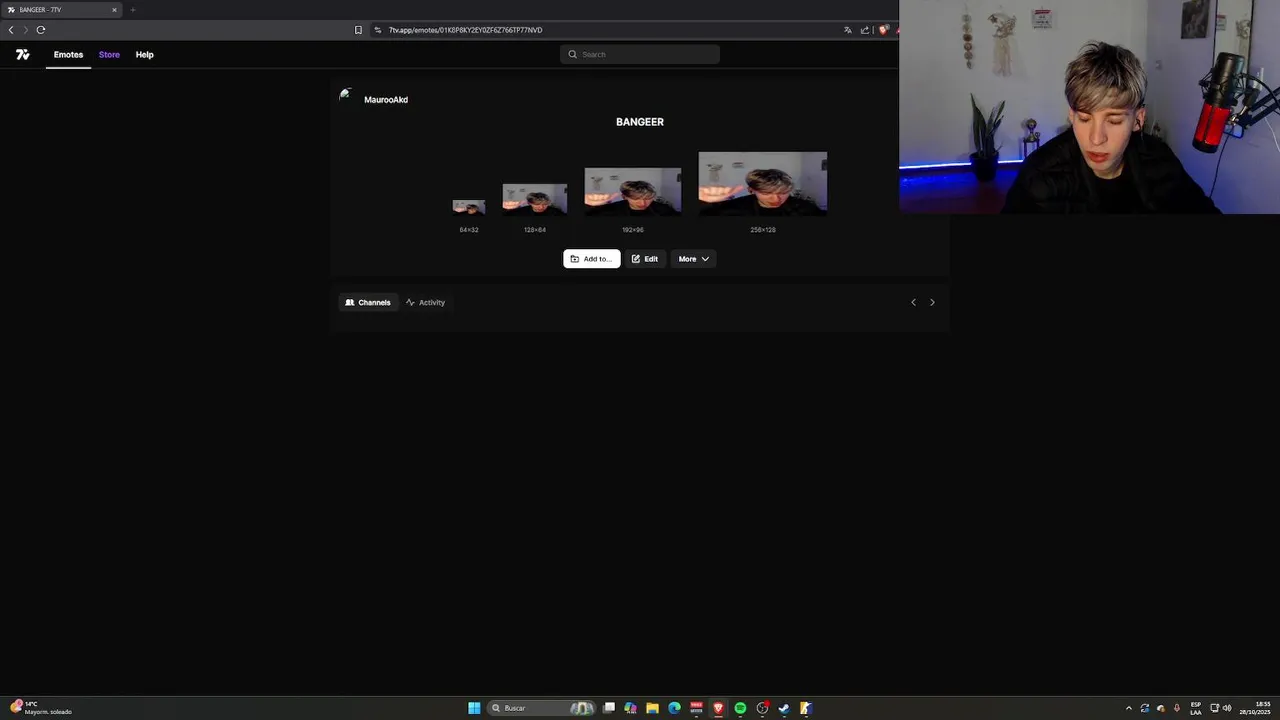Open Counter-Strike taskbar icon

(806, 708)
